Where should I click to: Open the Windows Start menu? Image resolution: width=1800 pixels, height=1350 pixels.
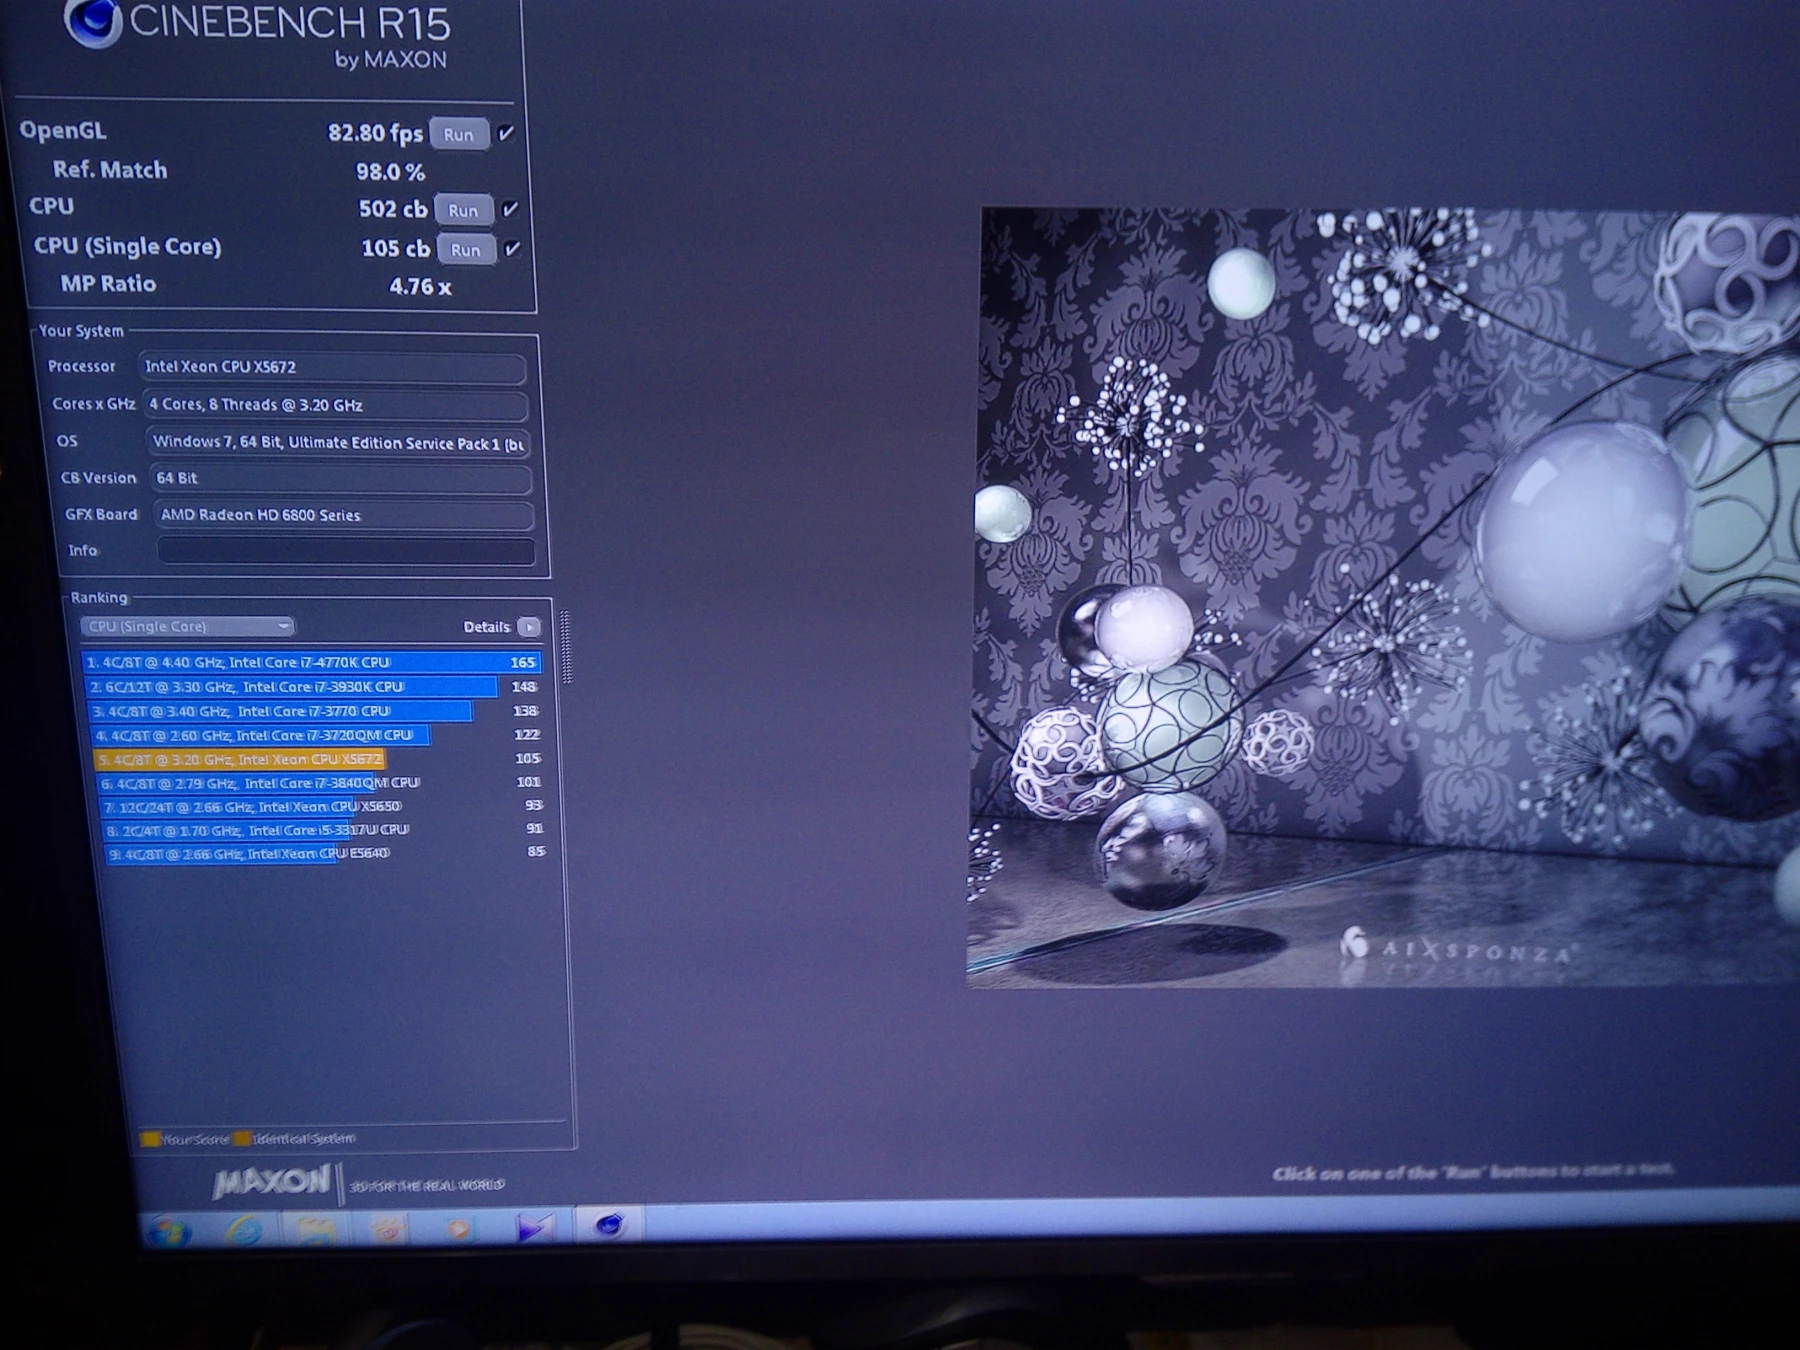click(170, 1229)
